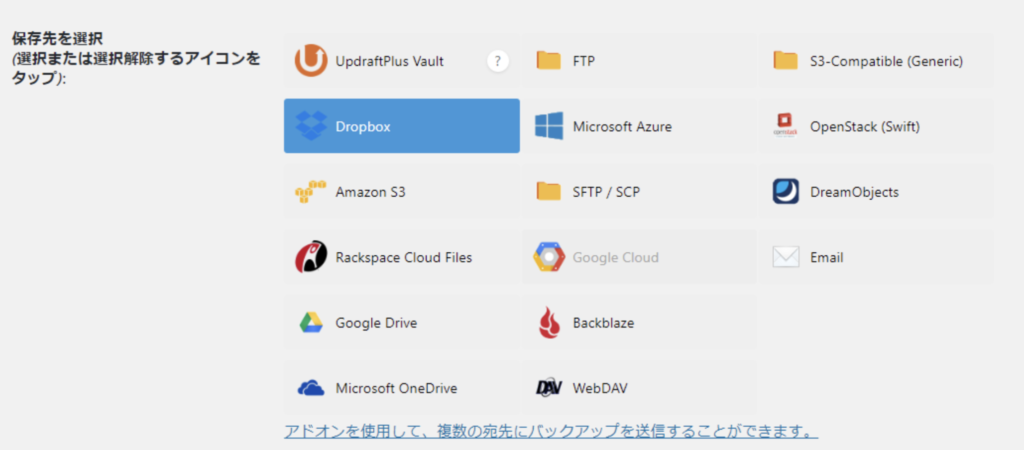Choose the Backblaze flame icon

(549, 323)
